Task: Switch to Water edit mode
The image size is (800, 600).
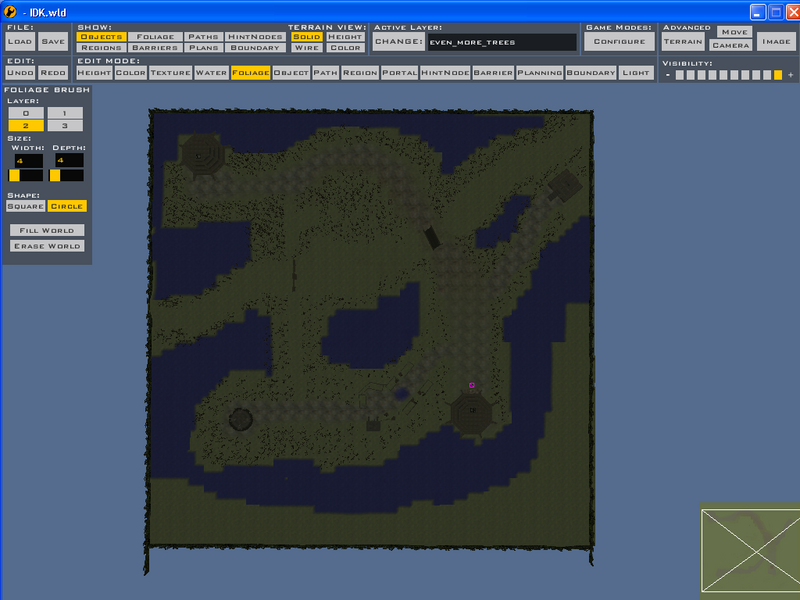Action: click(211, 72)
